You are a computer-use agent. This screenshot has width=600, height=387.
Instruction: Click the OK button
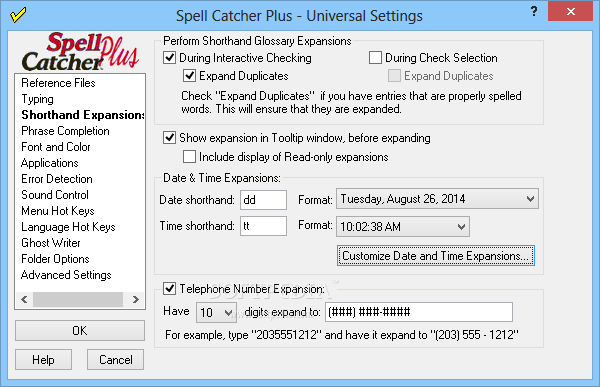80,331
